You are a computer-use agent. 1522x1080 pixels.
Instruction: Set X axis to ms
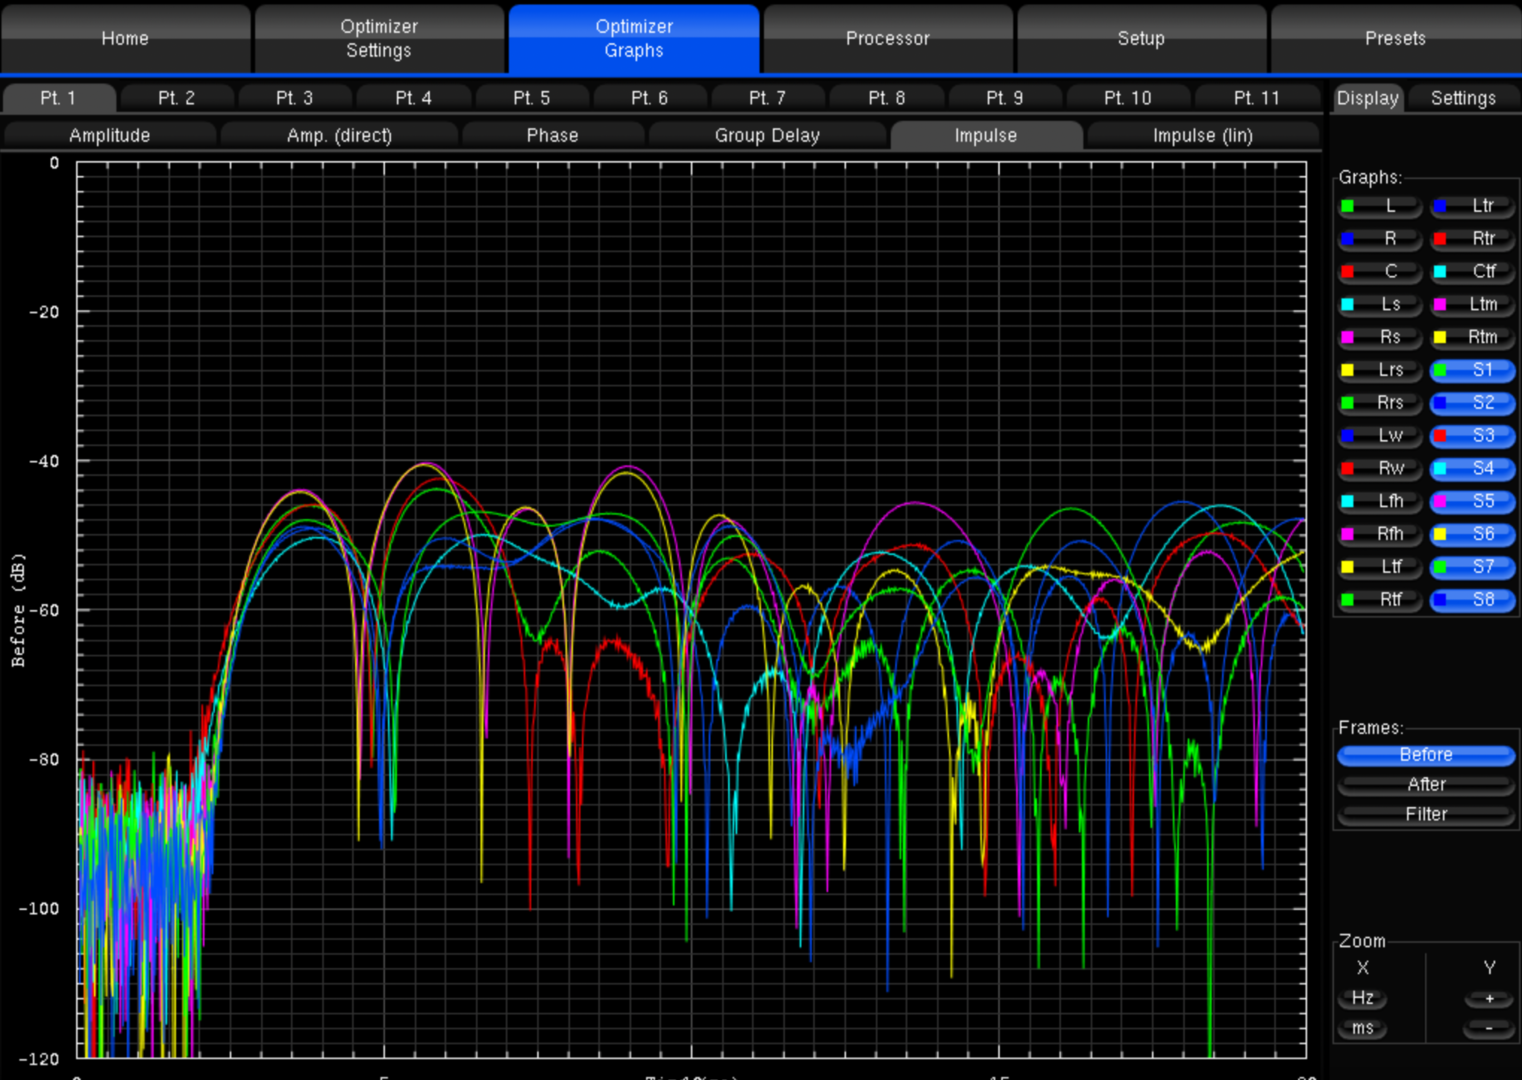[x=1362, y=1028]
